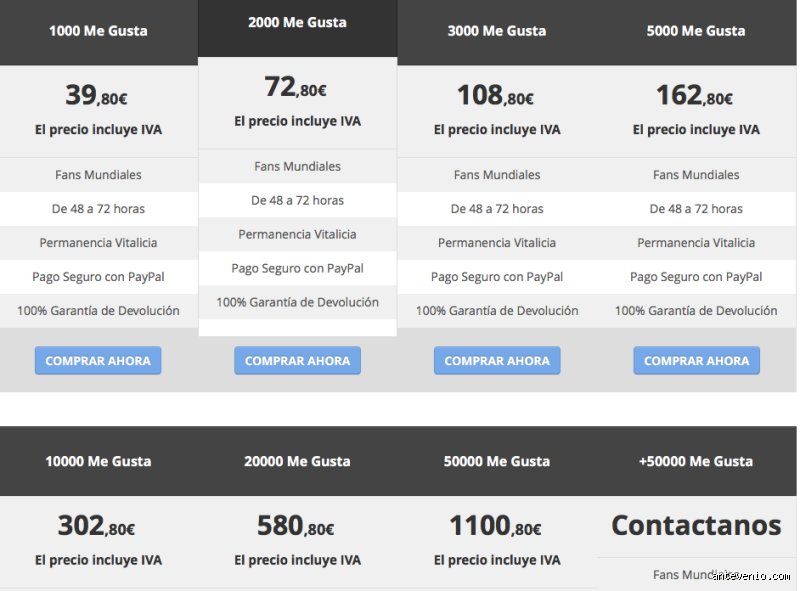The width and height of the screenshot is (800, 591).
Task: Click 'Pago Seguro con PayPal' in 1000 plan
Action: pyautogui.click(x=98, y=277)
